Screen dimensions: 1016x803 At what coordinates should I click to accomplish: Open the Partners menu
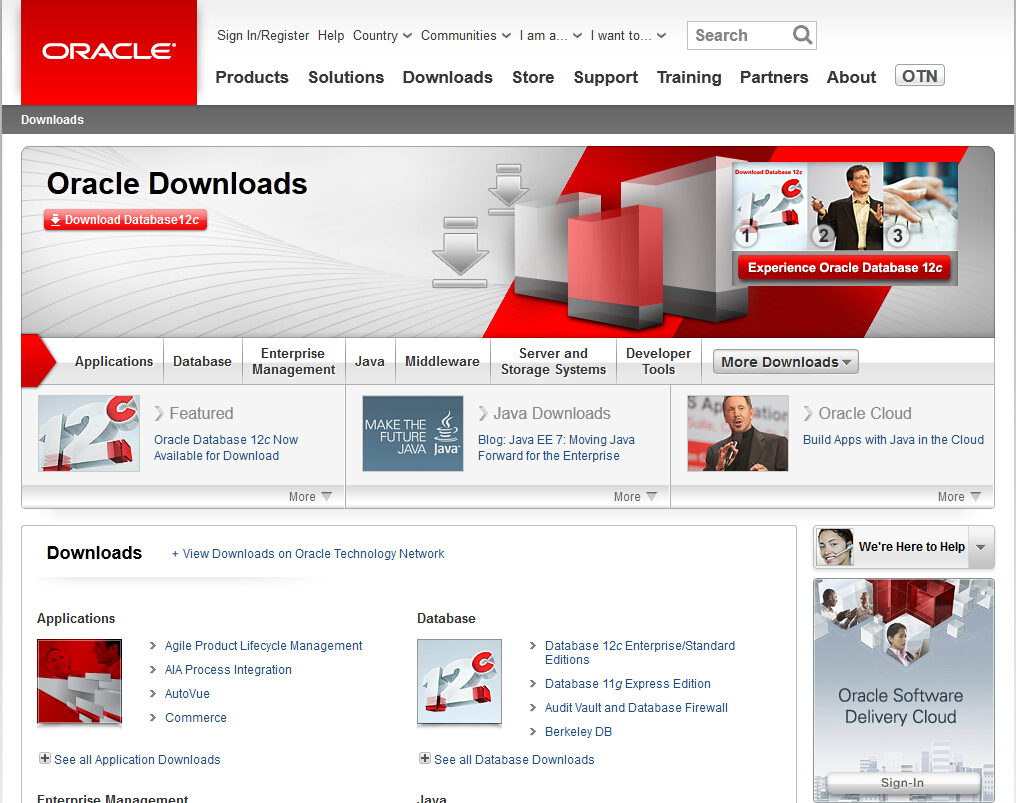774,77
